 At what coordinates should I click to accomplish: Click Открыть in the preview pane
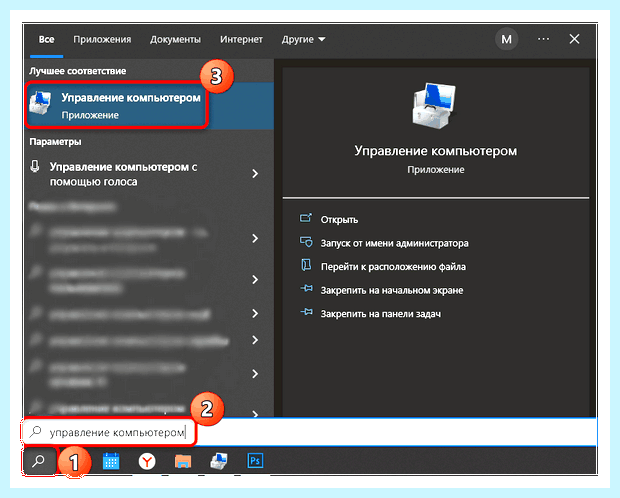339,220
